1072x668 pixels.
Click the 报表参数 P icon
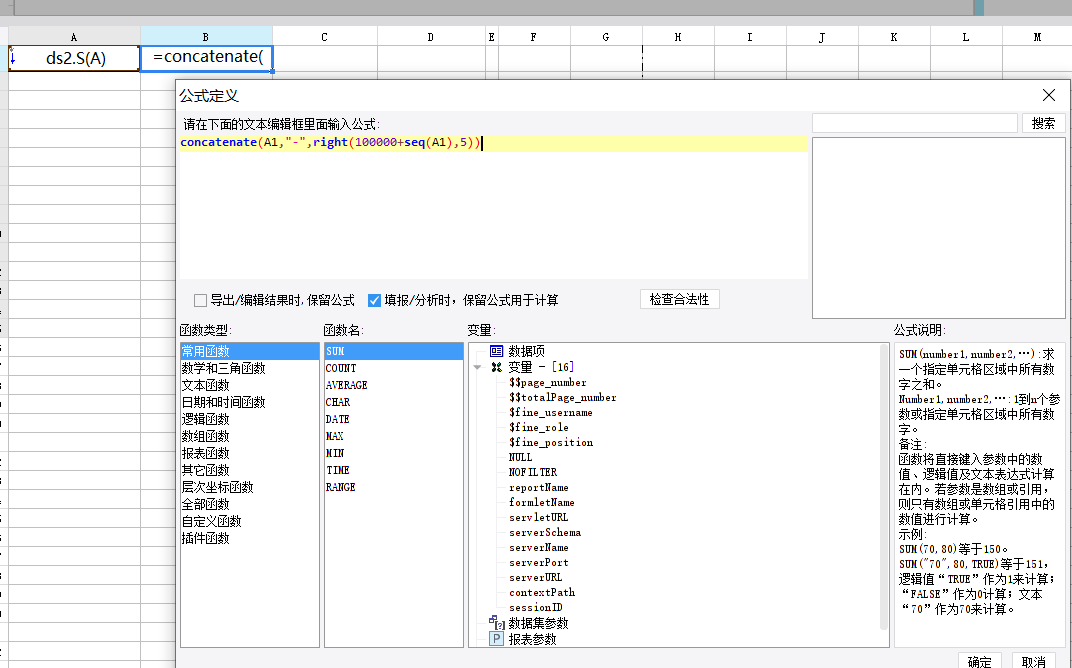click(496, 639)
